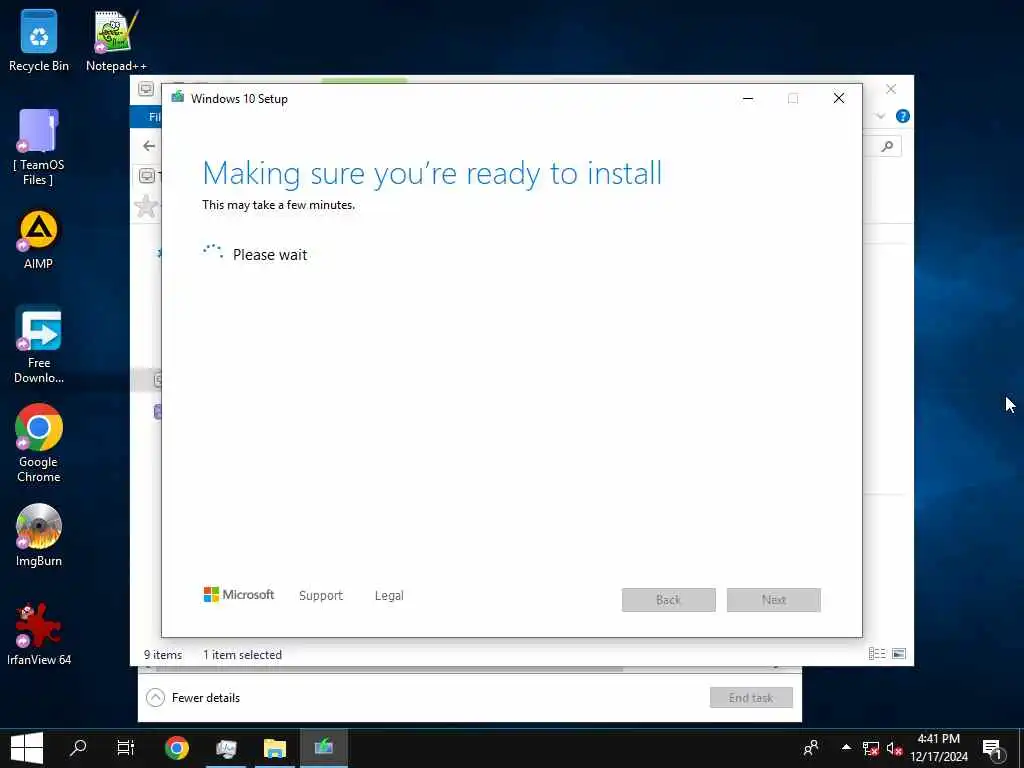Viewport: 1024px width, 768px height.
Task: Click End task in Task Manager
Action: point(751,697)
